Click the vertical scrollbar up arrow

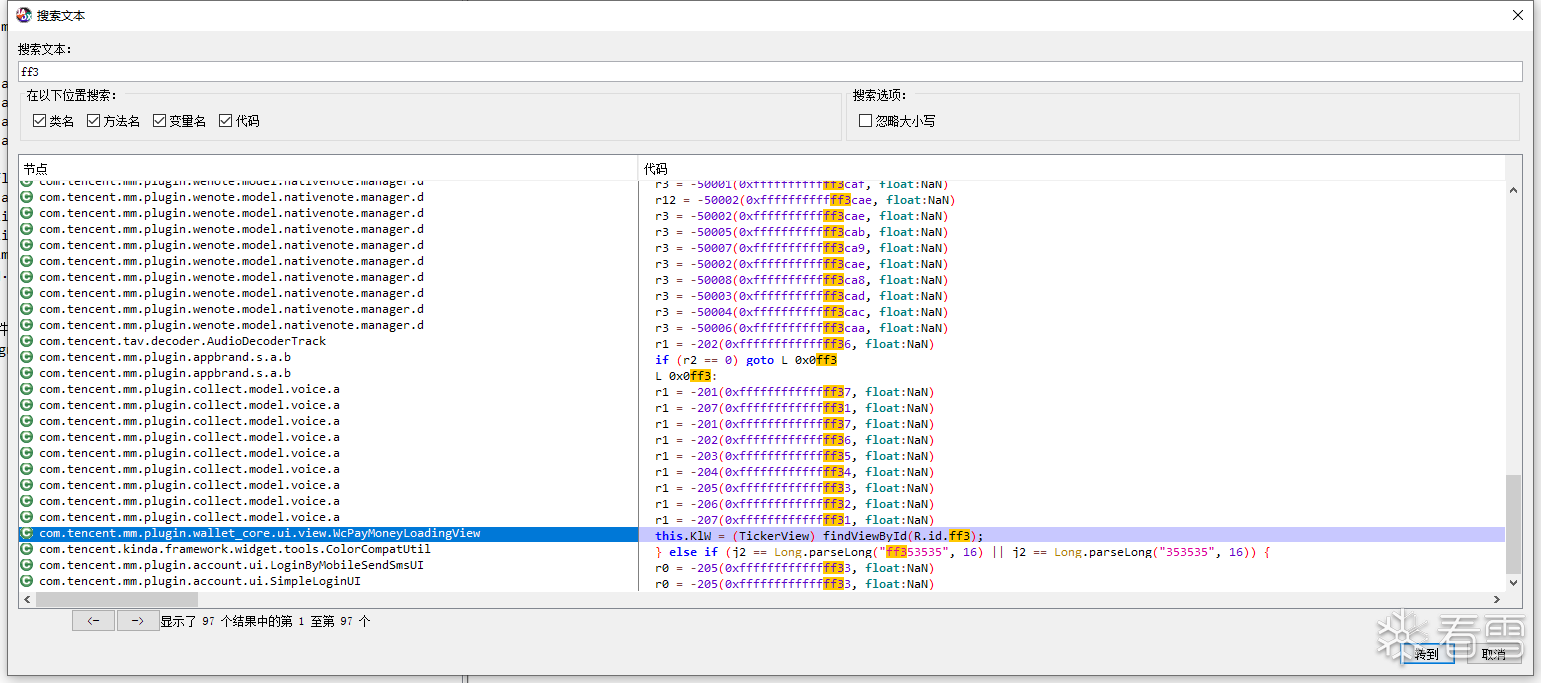tap(1513, 190)
